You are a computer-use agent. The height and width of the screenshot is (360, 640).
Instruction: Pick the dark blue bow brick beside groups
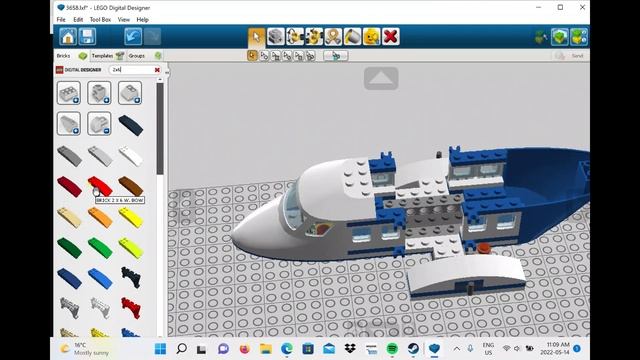(x=131, y=125)
